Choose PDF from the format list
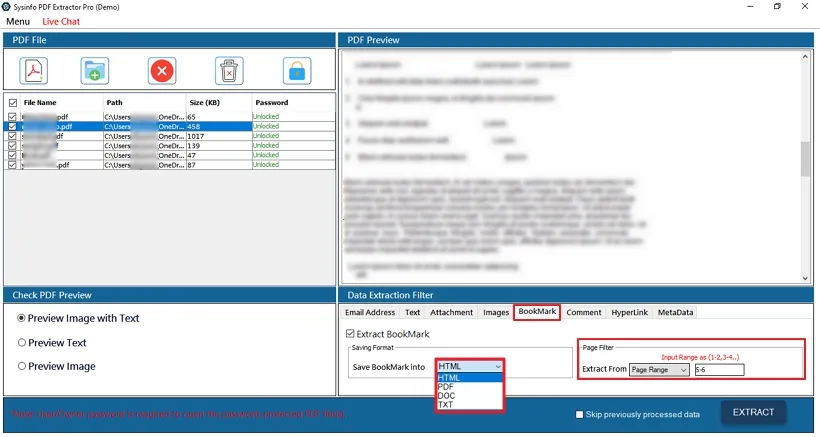 point(470,387)
